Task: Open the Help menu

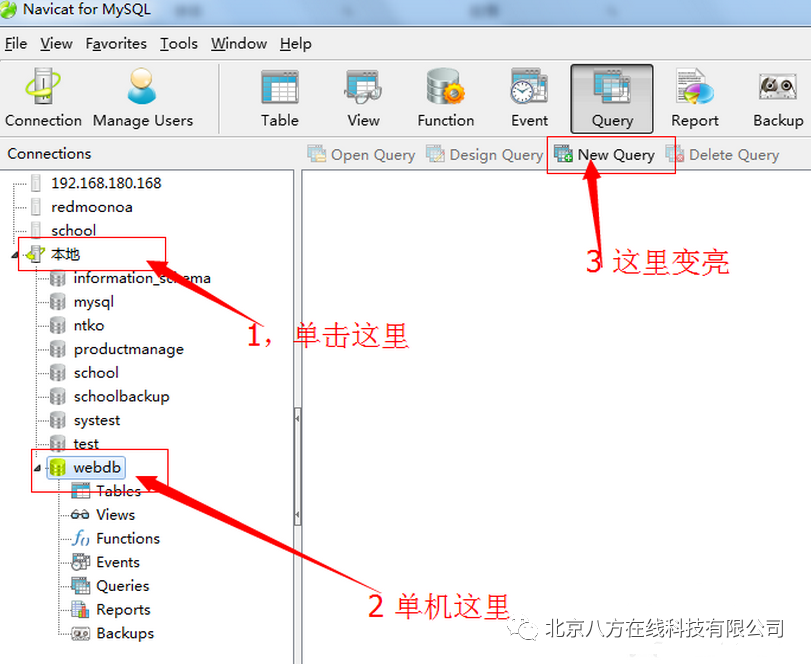Action: coord(295,43)
